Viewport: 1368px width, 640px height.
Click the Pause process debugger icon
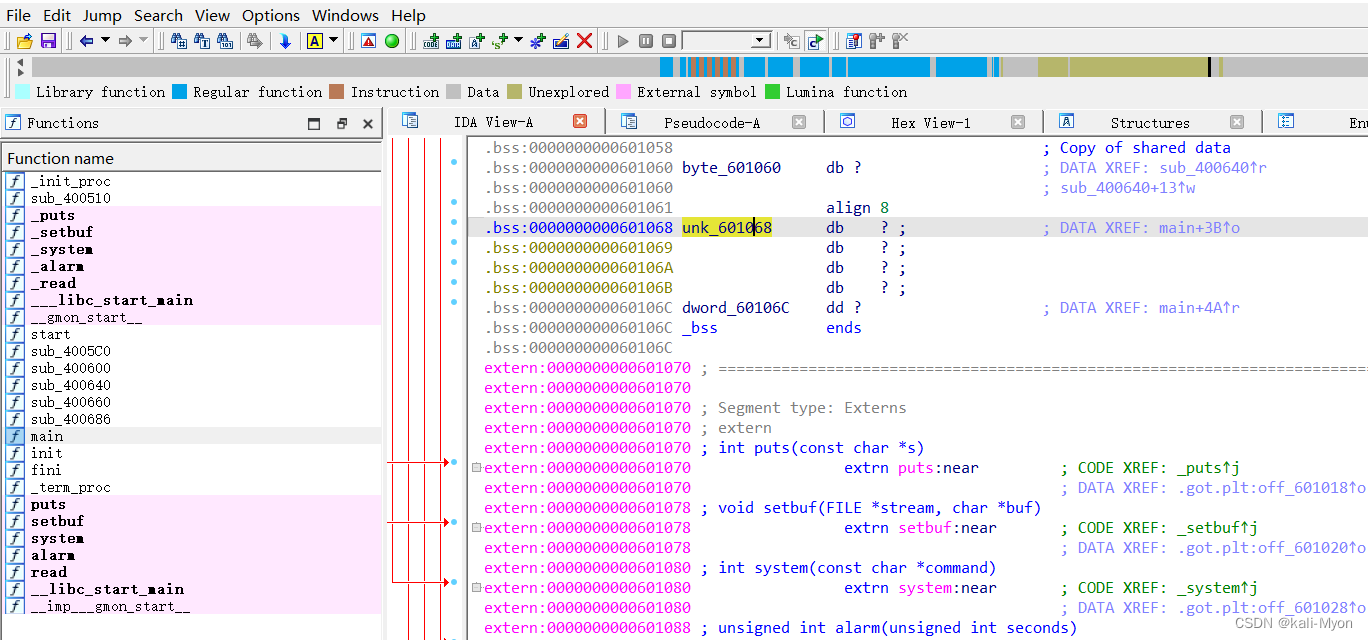coord(645,40)
